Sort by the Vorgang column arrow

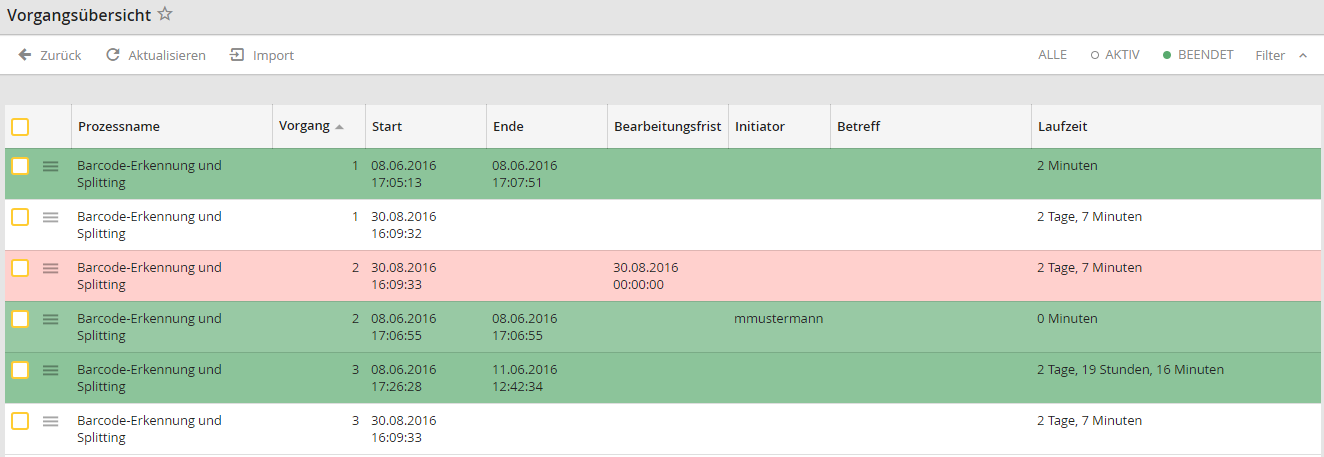pos(340,127)
